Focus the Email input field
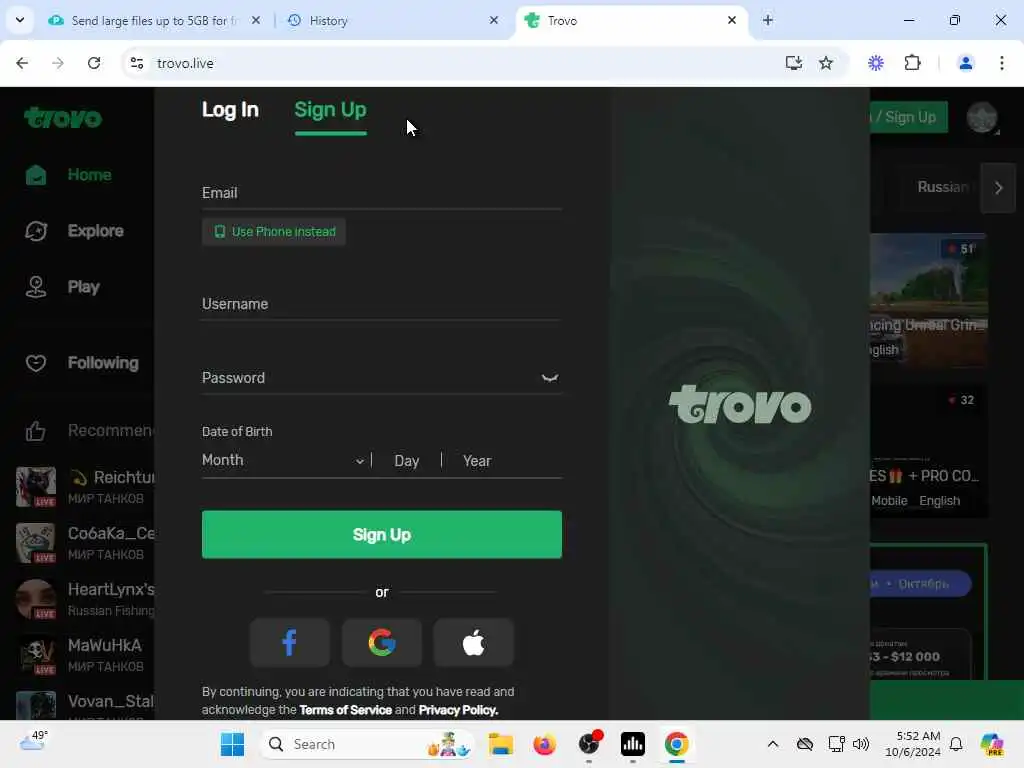The width and height of the screenshot is (1024, 768). pos(381,193)
